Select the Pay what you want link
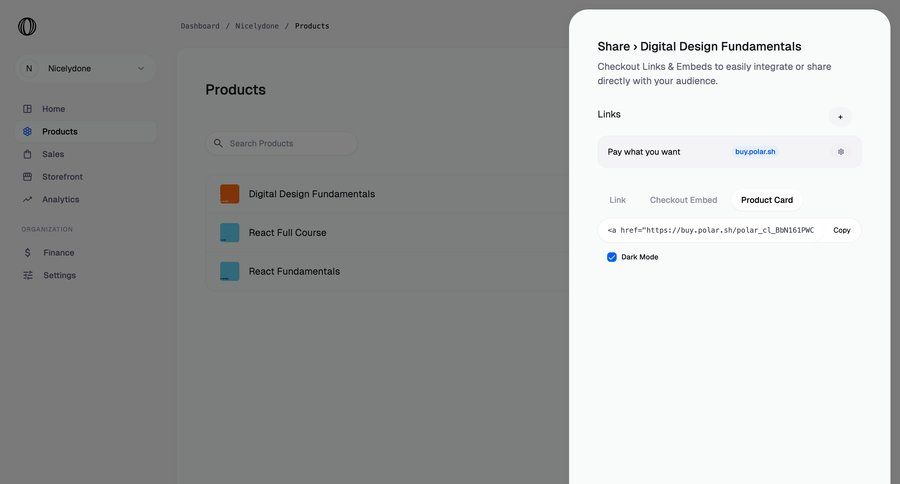900x484 pixels. click(729, 152)
